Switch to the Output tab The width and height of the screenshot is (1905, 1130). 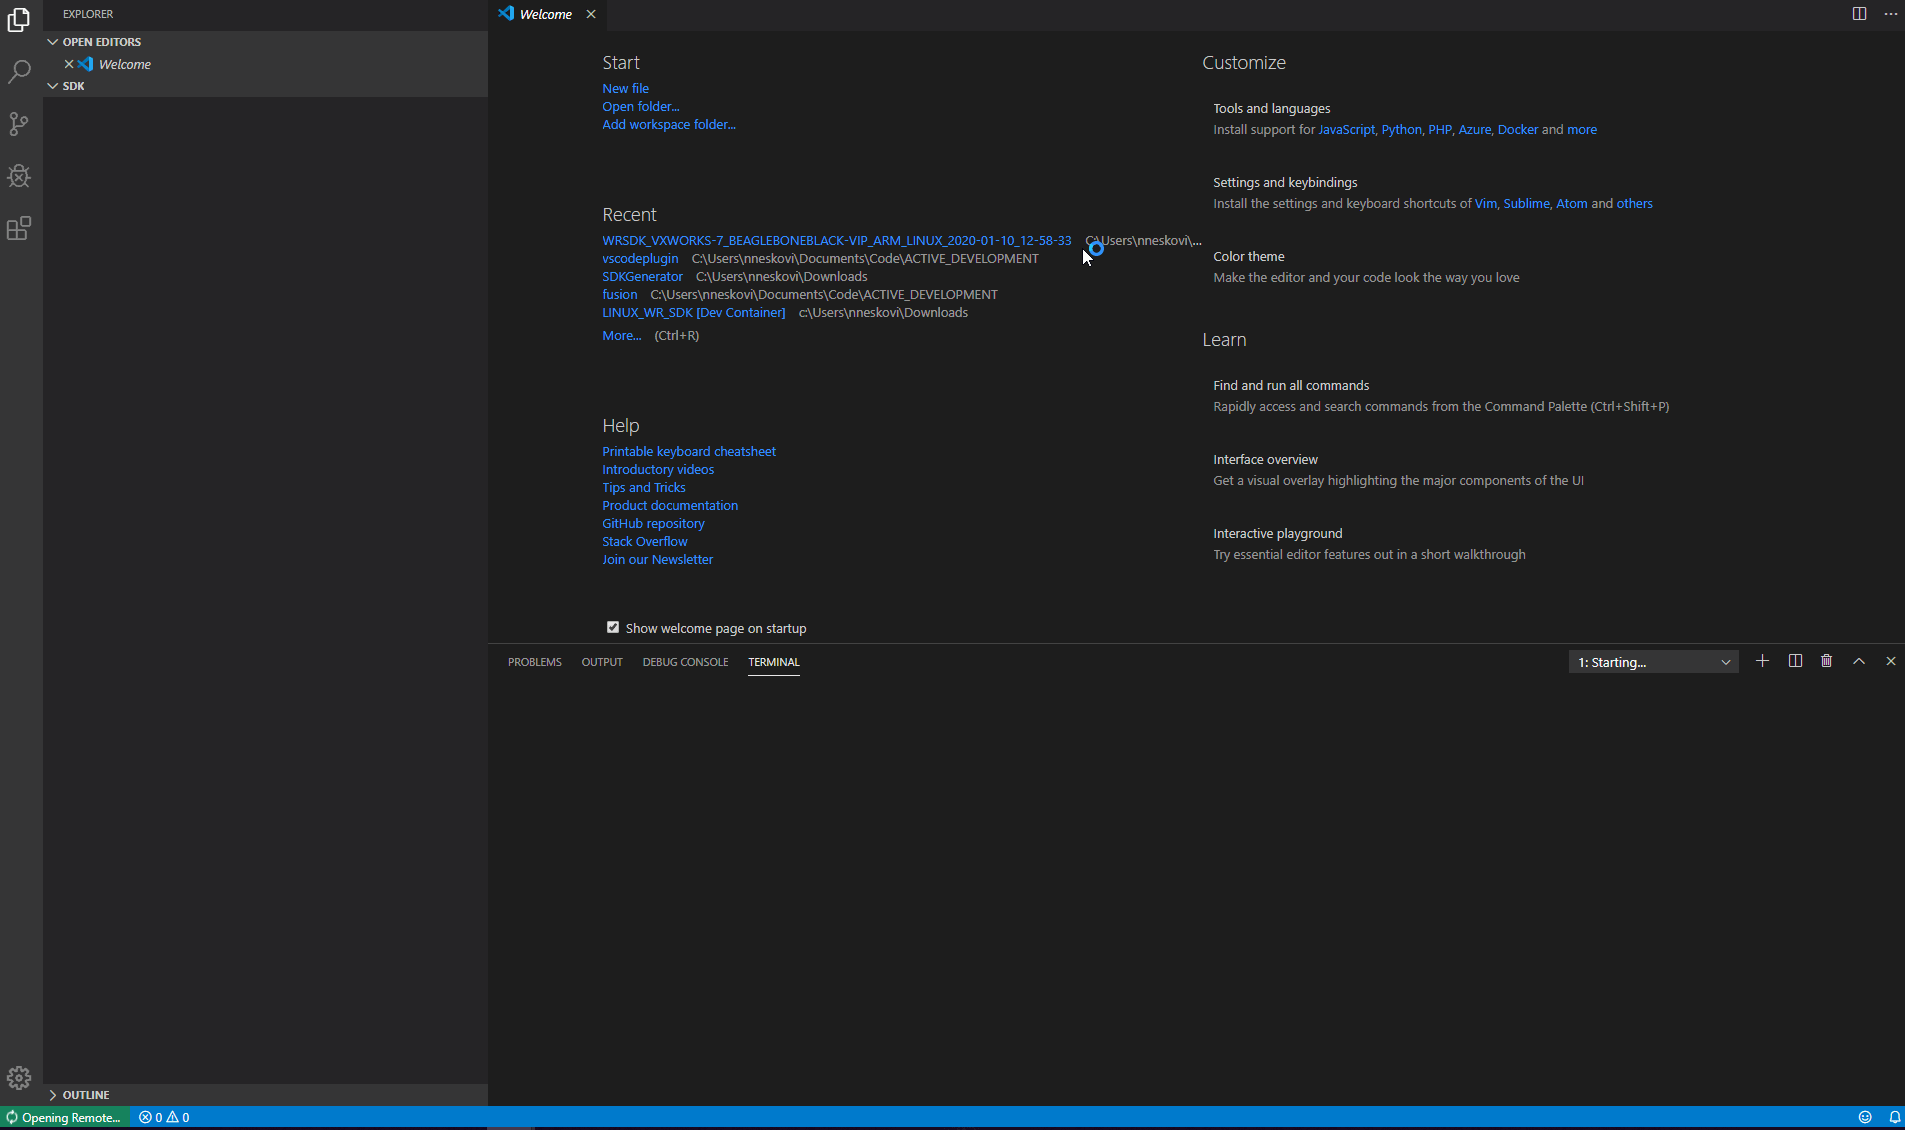[602, 662]
